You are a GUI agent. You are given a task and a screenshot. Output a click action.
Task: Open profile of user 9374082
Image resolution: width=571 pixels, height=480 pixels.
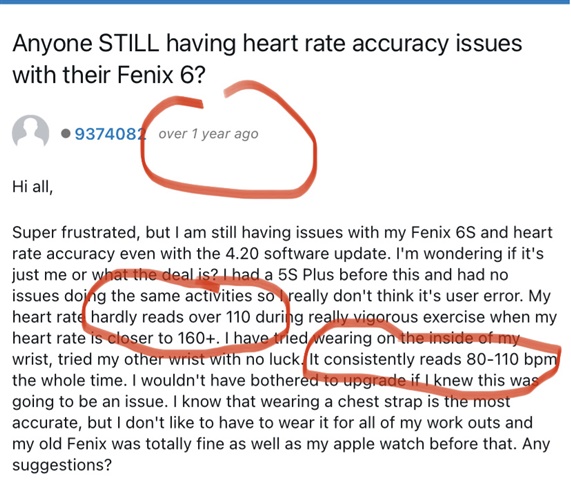coord(110,134)
